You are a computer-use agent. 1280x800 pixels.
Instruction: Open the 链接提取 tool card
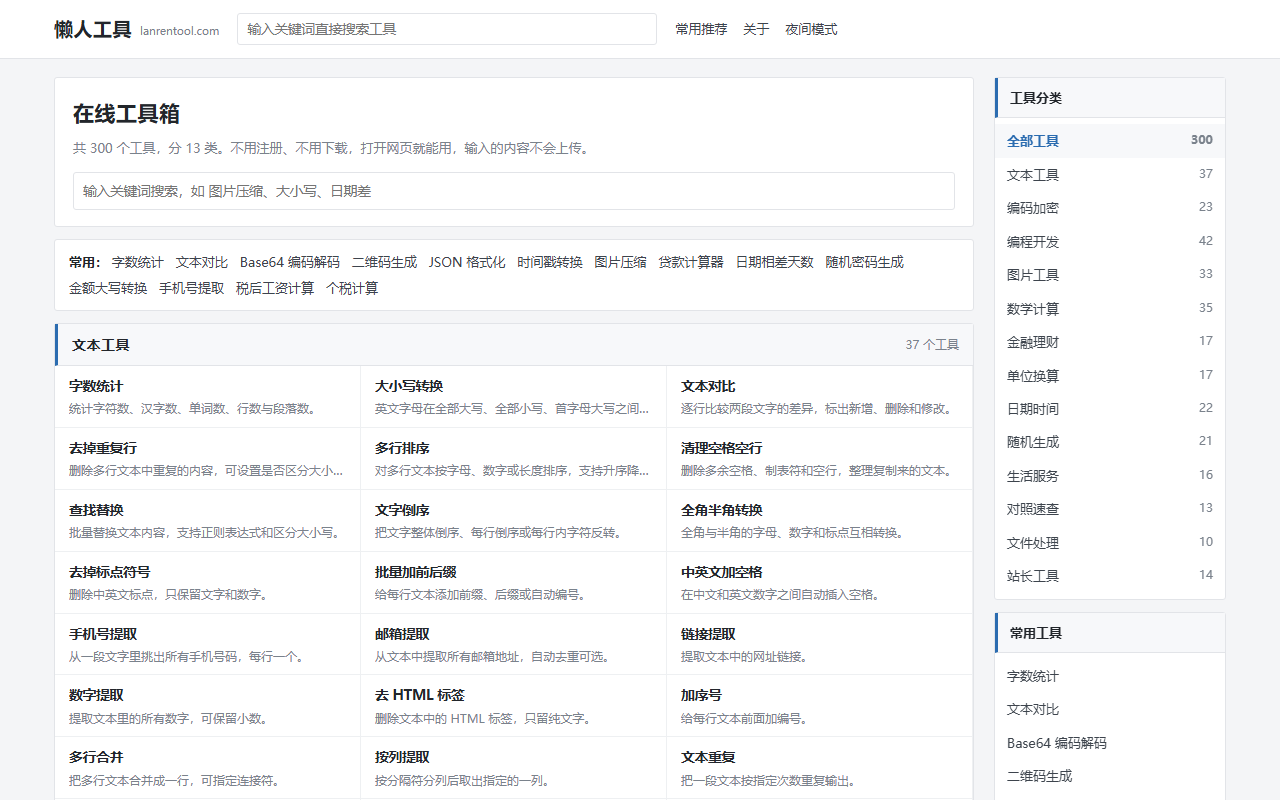pos(819,645)
